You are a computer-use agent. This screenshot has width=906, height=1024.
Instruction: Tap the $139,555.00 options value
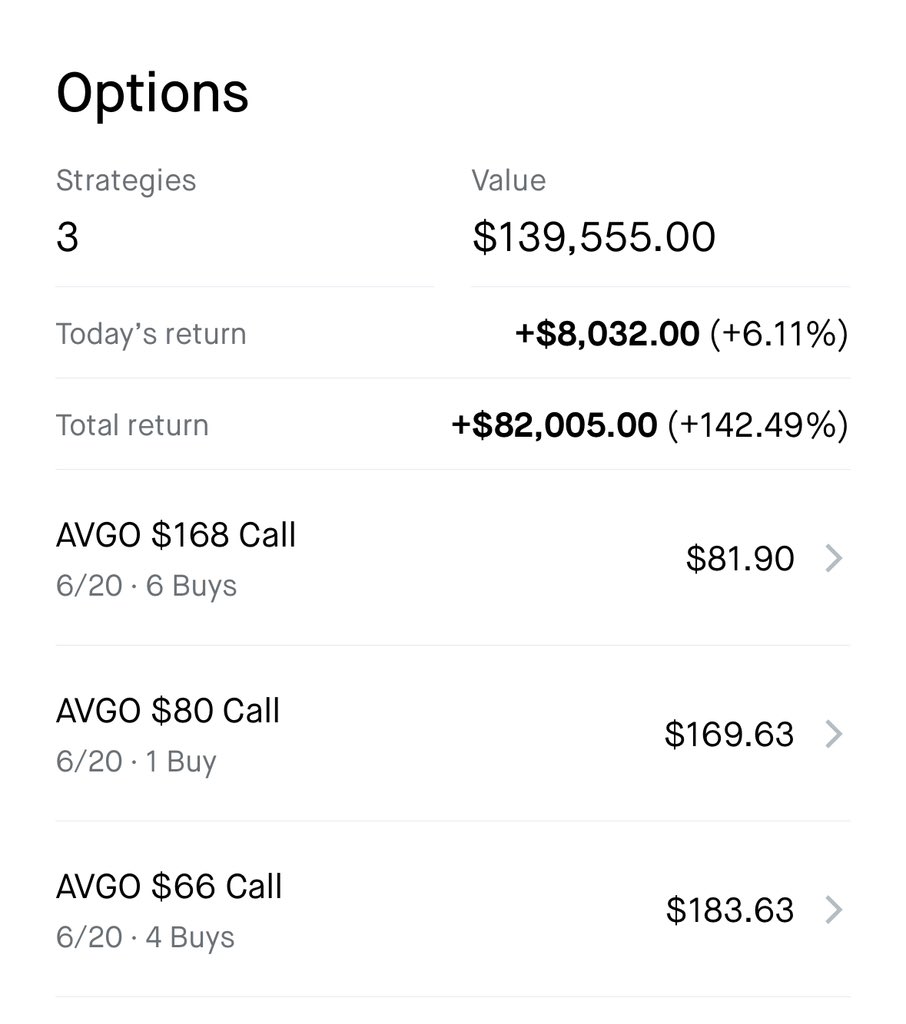tap(594, 238)
